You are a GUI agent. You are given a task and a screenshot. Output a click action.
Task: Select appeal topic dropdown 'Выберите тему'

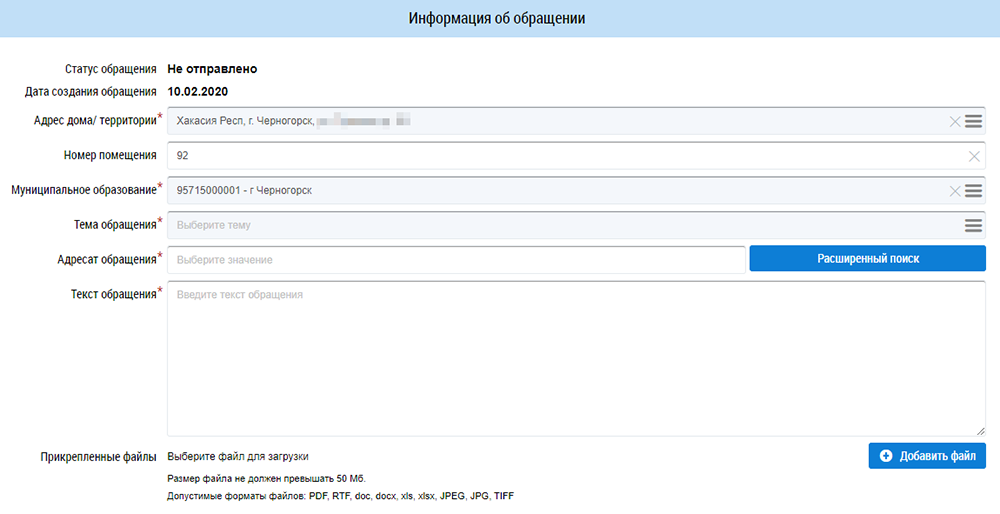click(577, 225)
